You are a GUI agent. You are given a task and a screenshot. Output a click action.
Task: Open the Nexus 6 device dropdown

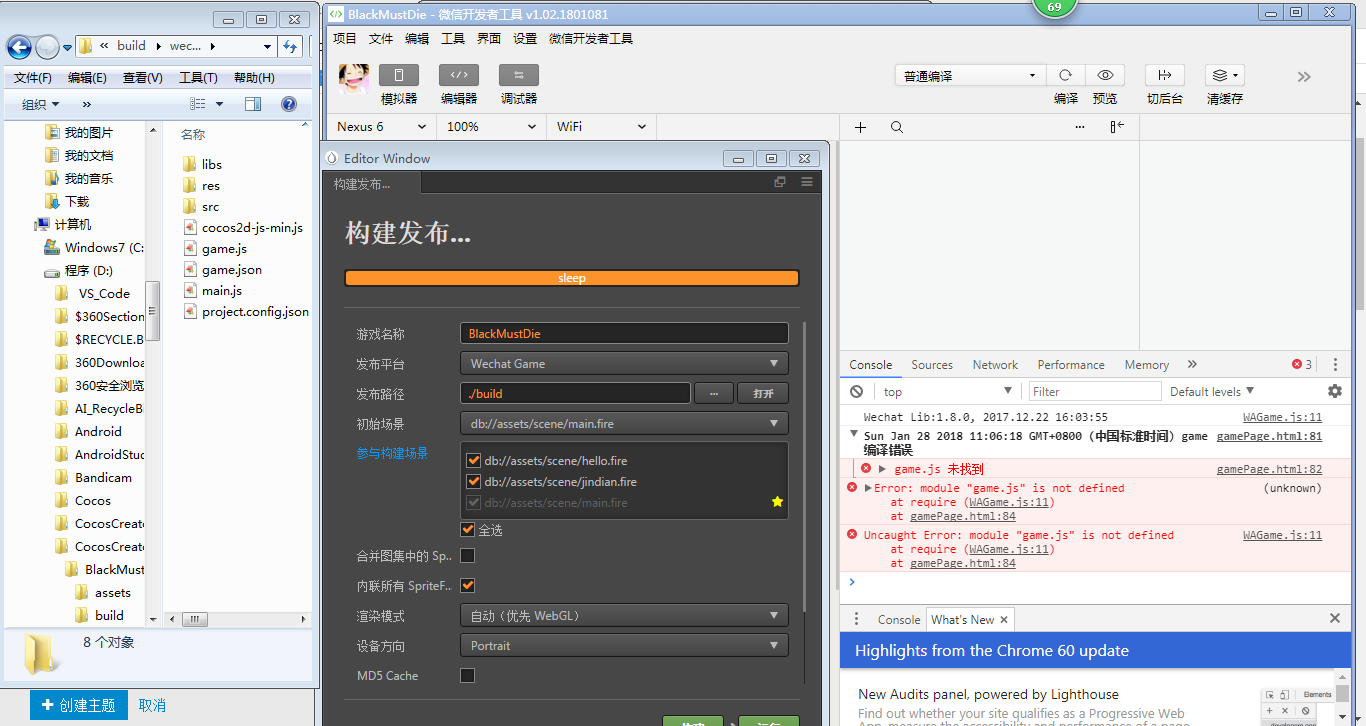pos(381,127)
